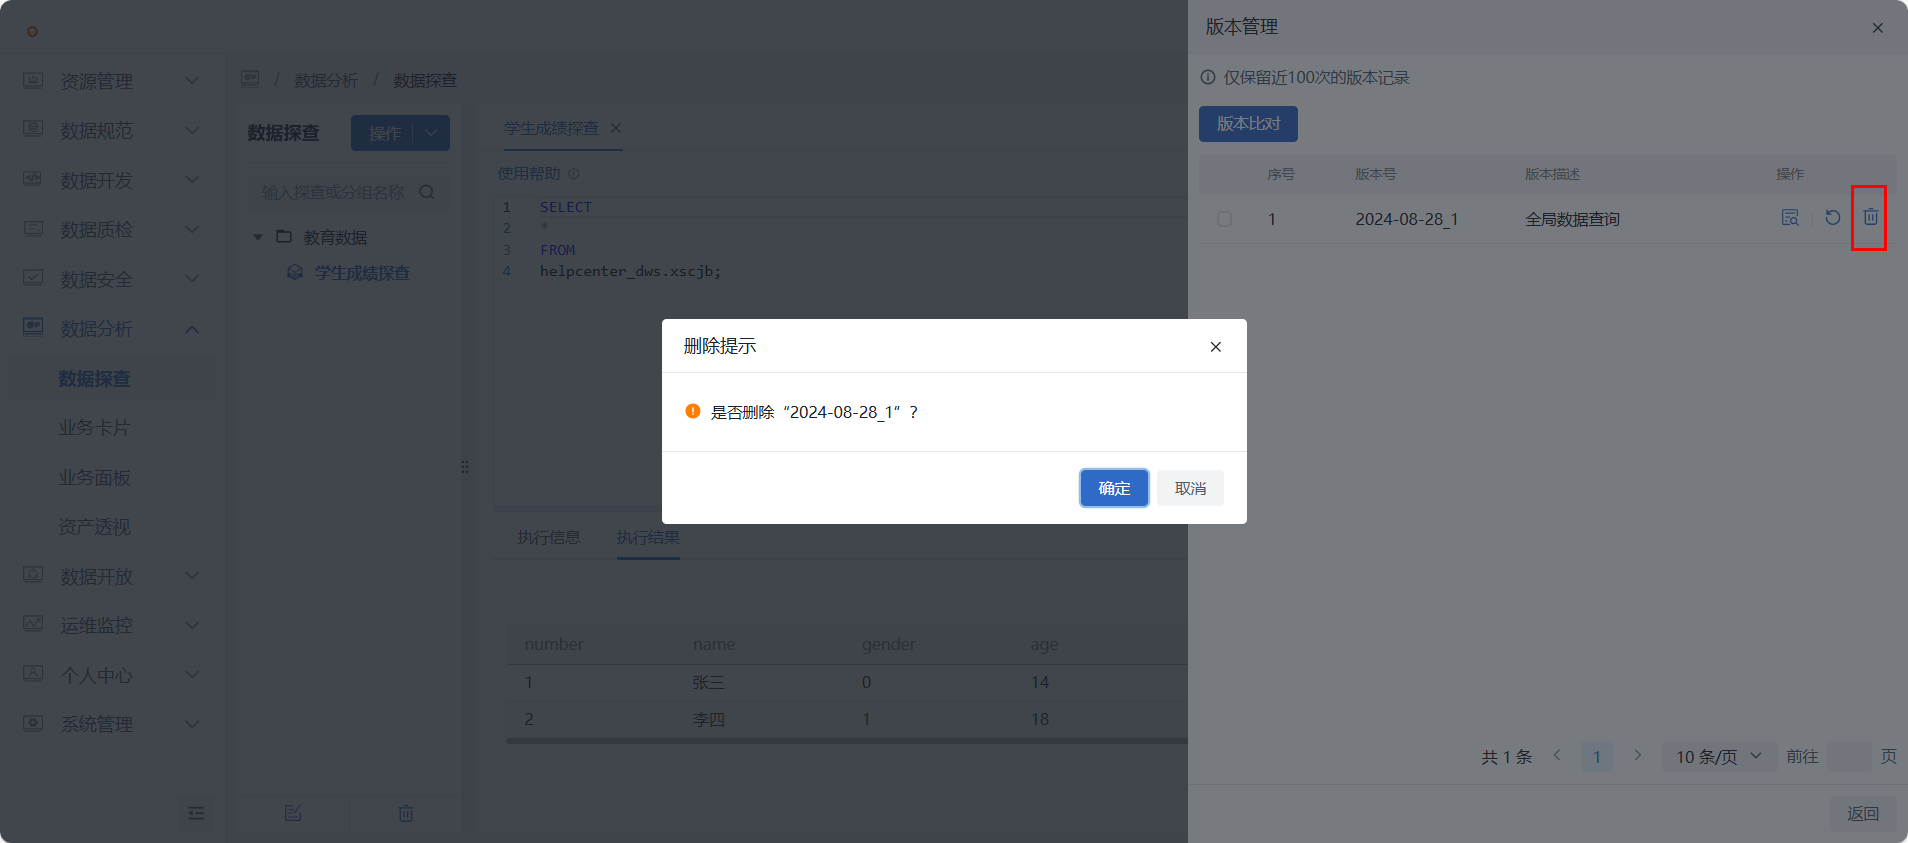
Task: Click the 数据质检 sidebar icon
Action: [33, 228]
